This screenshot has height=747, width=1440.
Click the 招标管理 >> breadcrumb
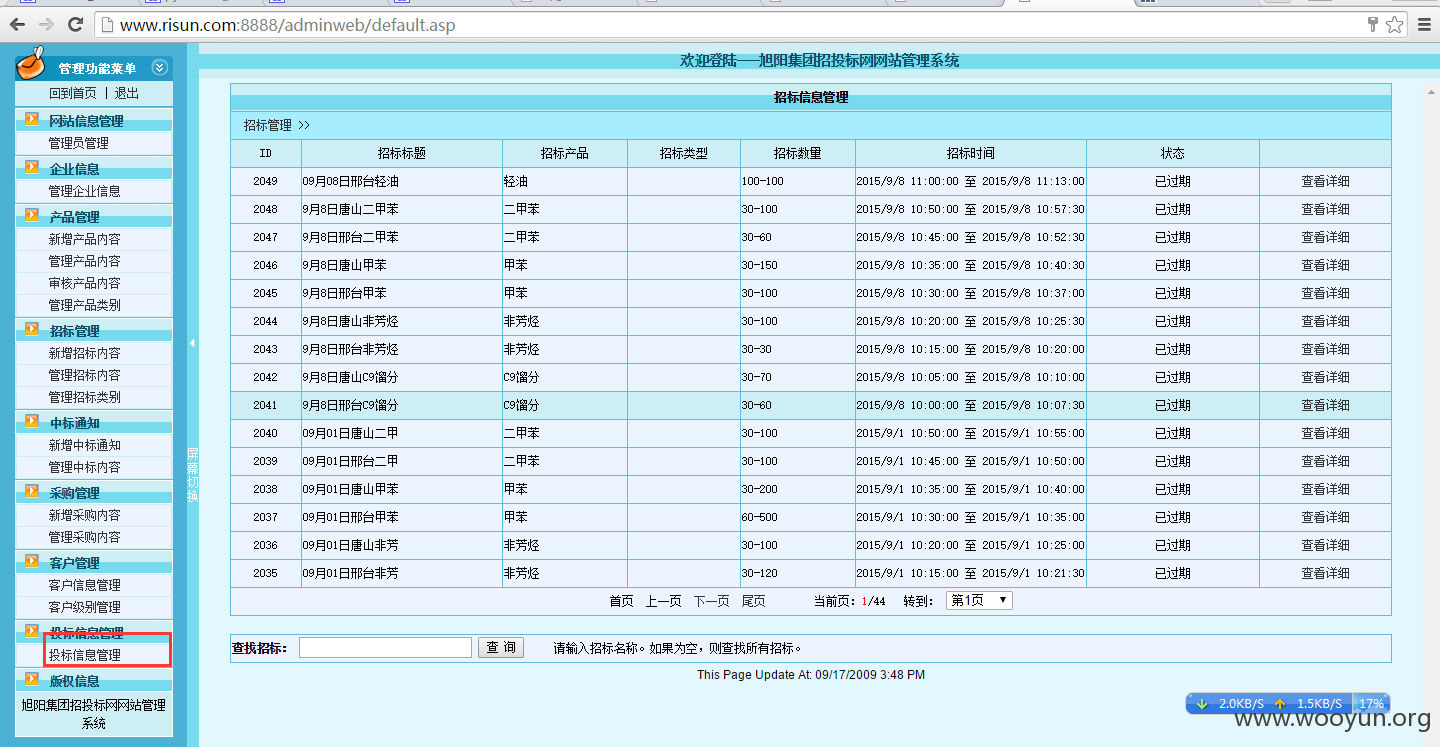(x=277, y=125)
